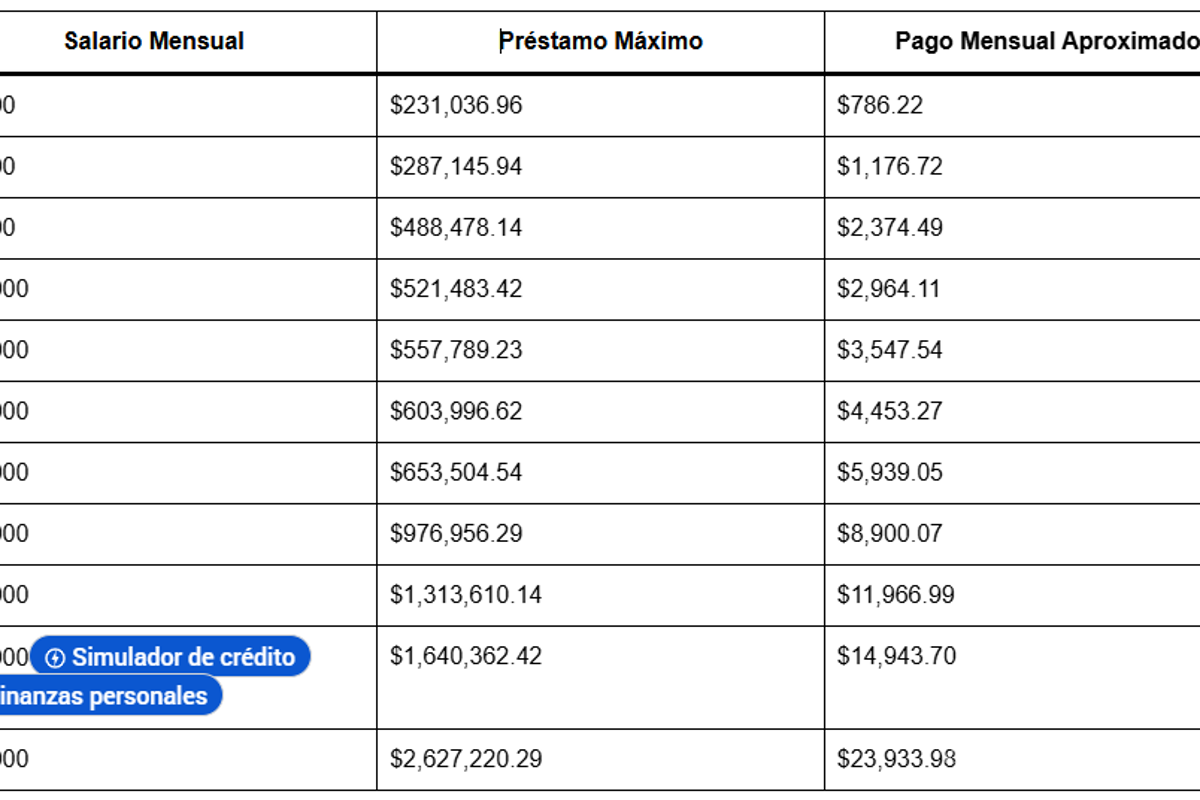Click the $287,145.94 loan amount cell
1200x800 pixels.
456,166
